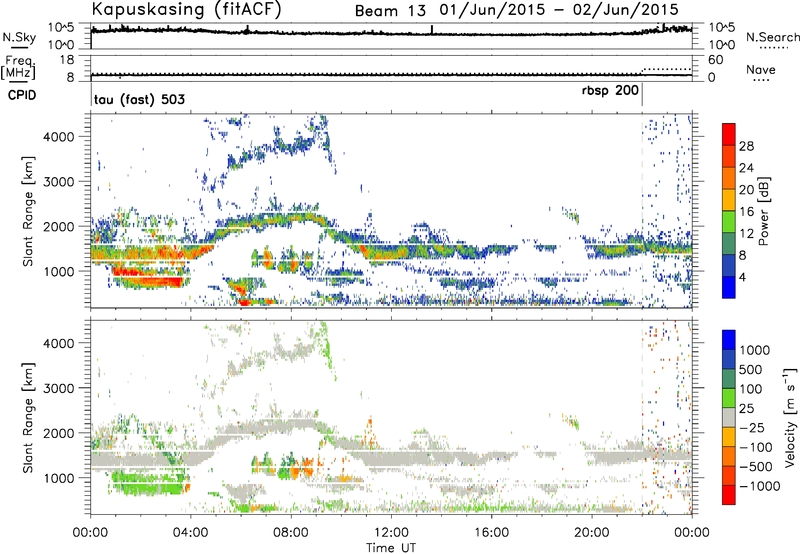800x554 pixels.
Task: Select the Freq. [MHz] label
Action: [18, 67]
